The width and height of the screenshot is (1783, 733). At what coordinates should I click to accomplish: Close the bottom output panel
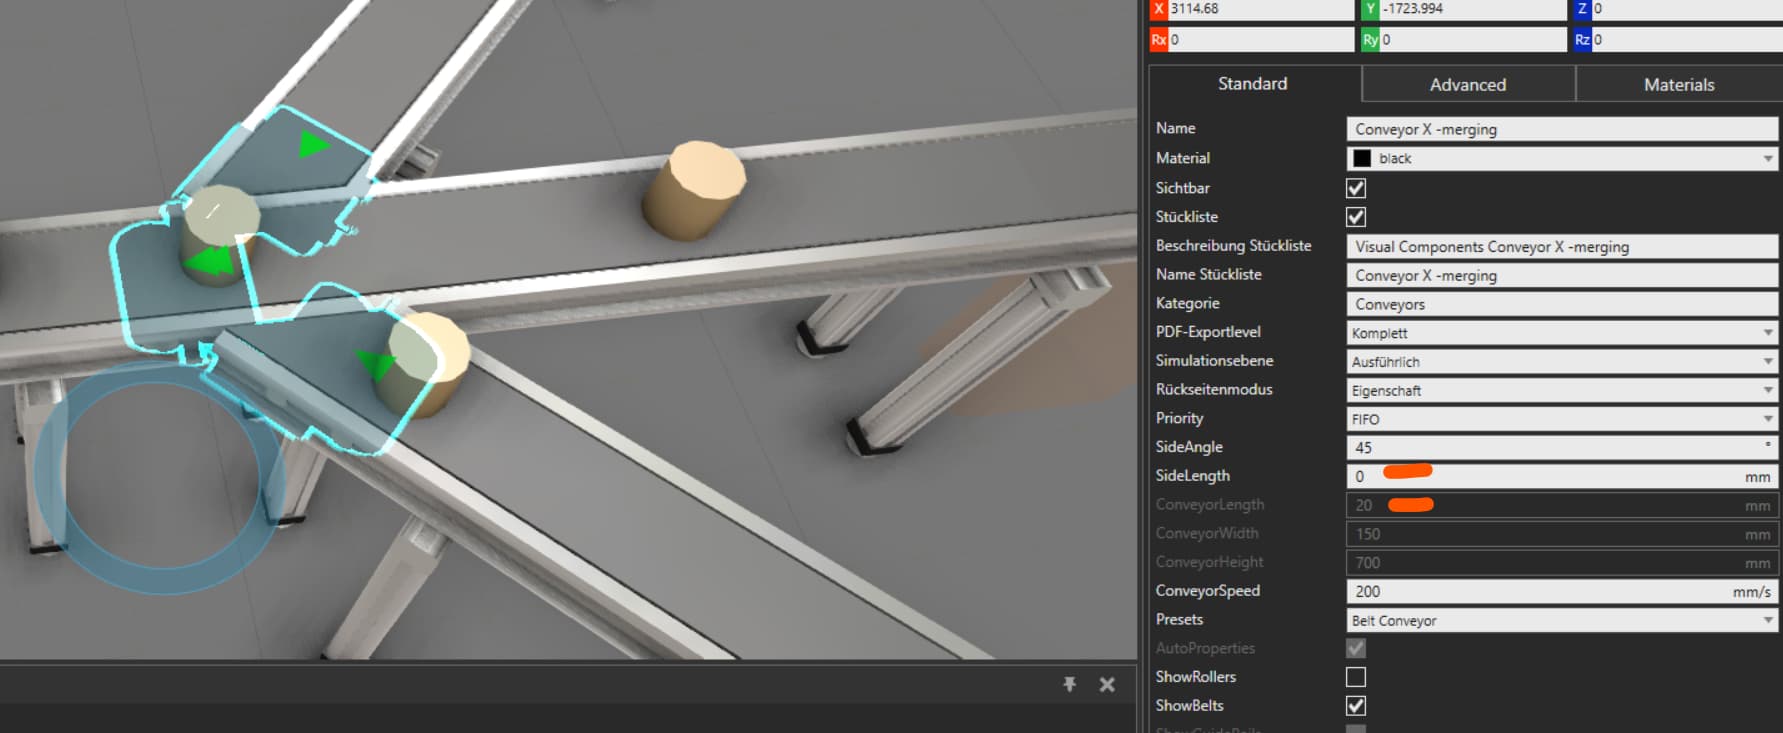click(1107, 685)
